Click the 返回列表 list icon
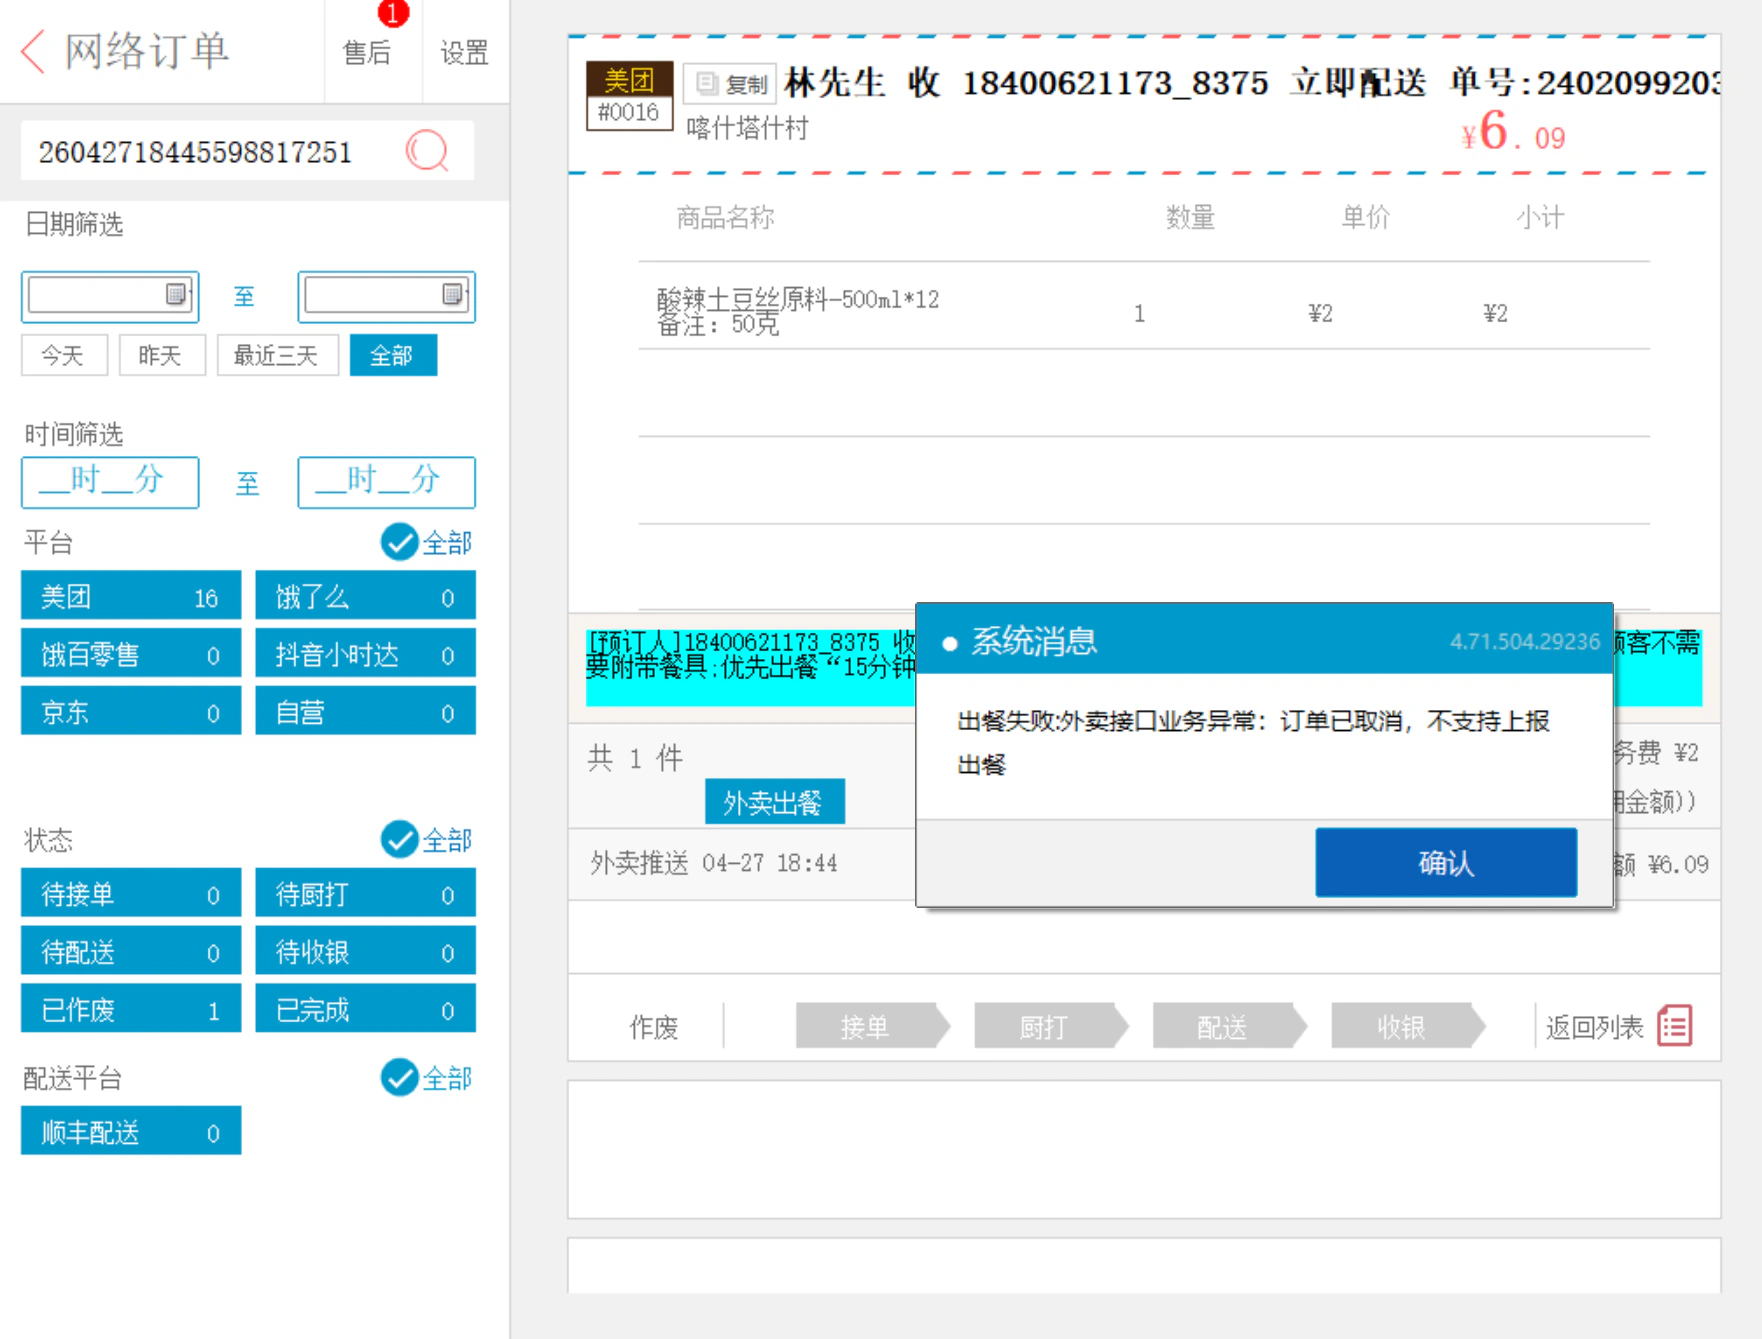The height and width of the screenshot is (1339, 1762). coord(1675,1026)
